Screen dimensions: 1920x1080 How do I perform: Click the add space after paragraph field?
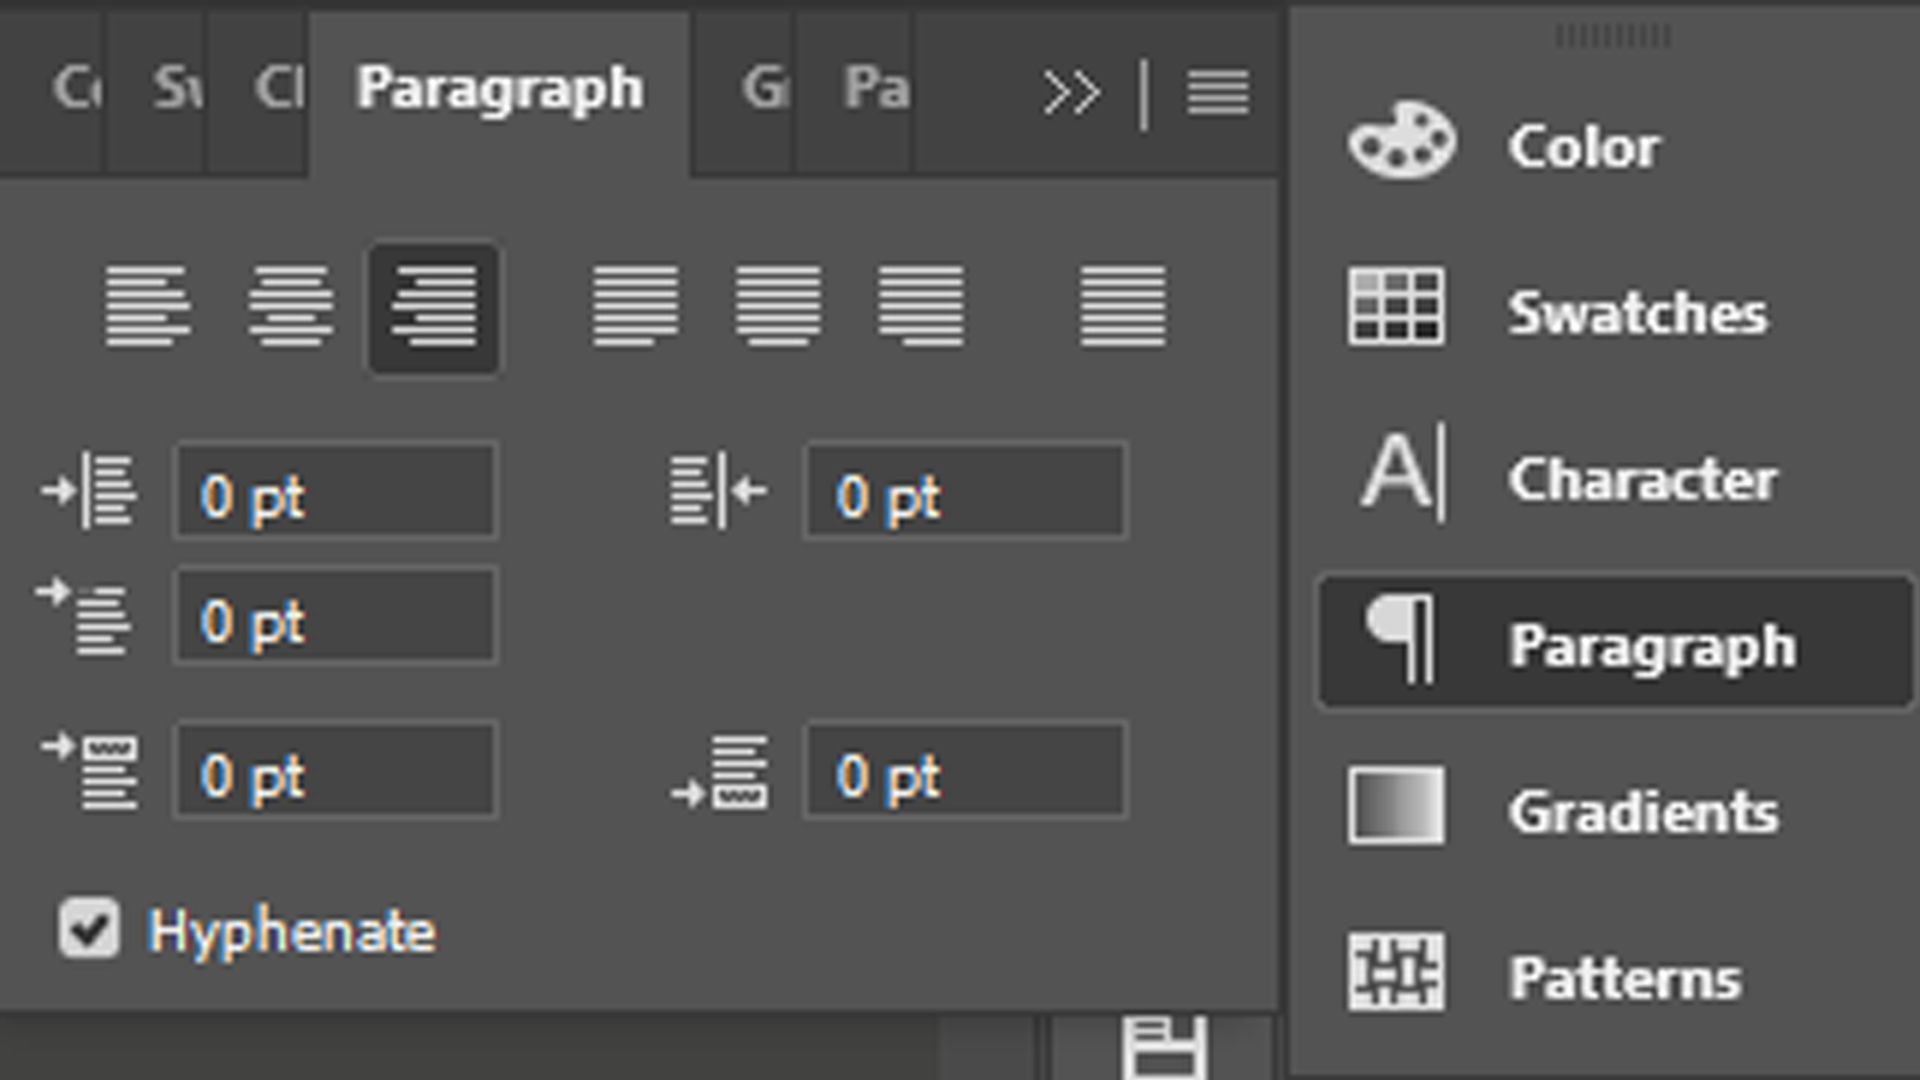(x=965, y=772)
